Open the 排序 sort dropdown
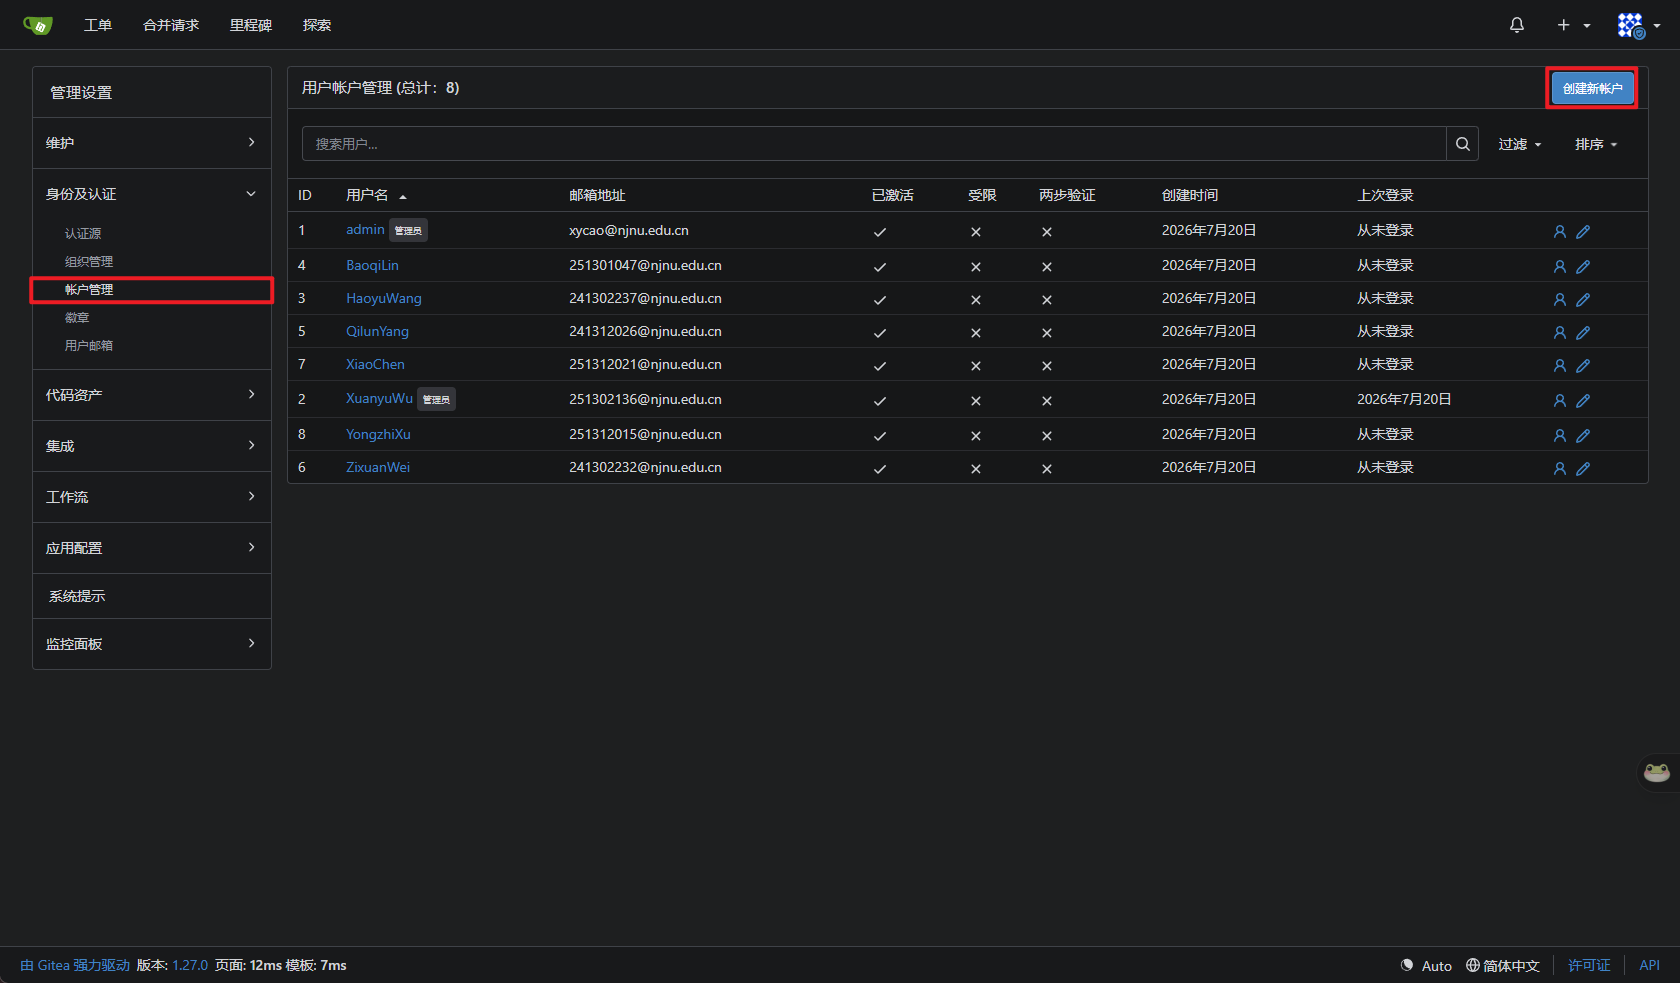This screenshot has width=1680, height=983. tap(1596, 144)
